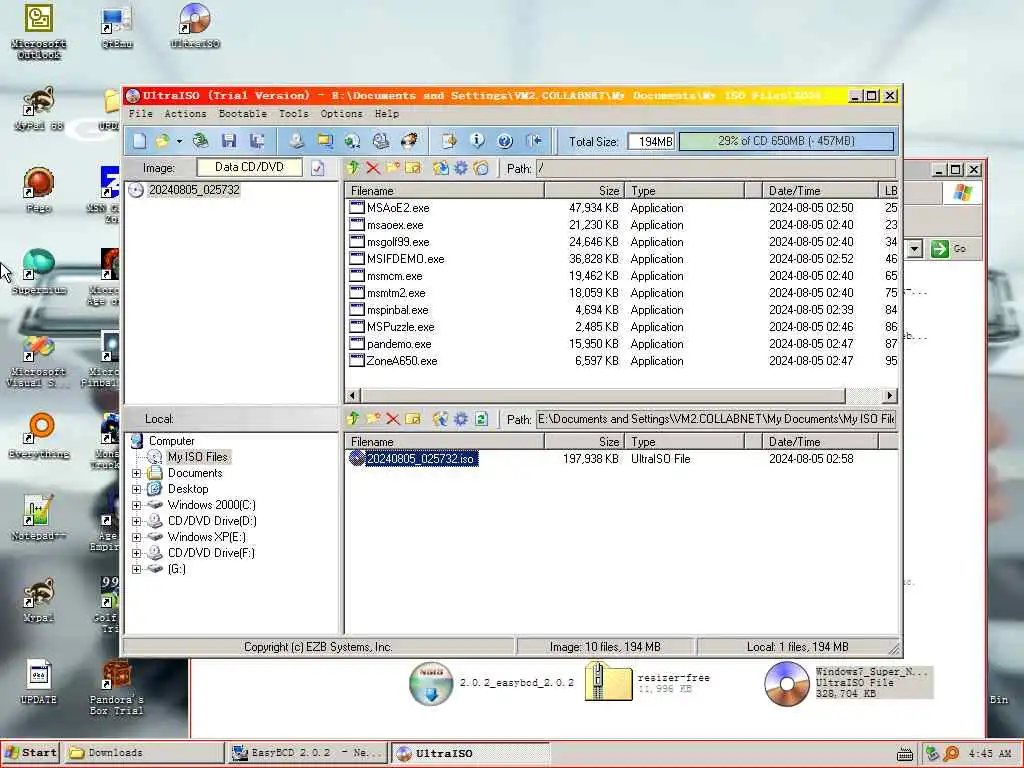Expand the CD/DVD Drive(F:) node
Screen dimensions: 1024x768
pyautogui.click(x=136, y=553)
